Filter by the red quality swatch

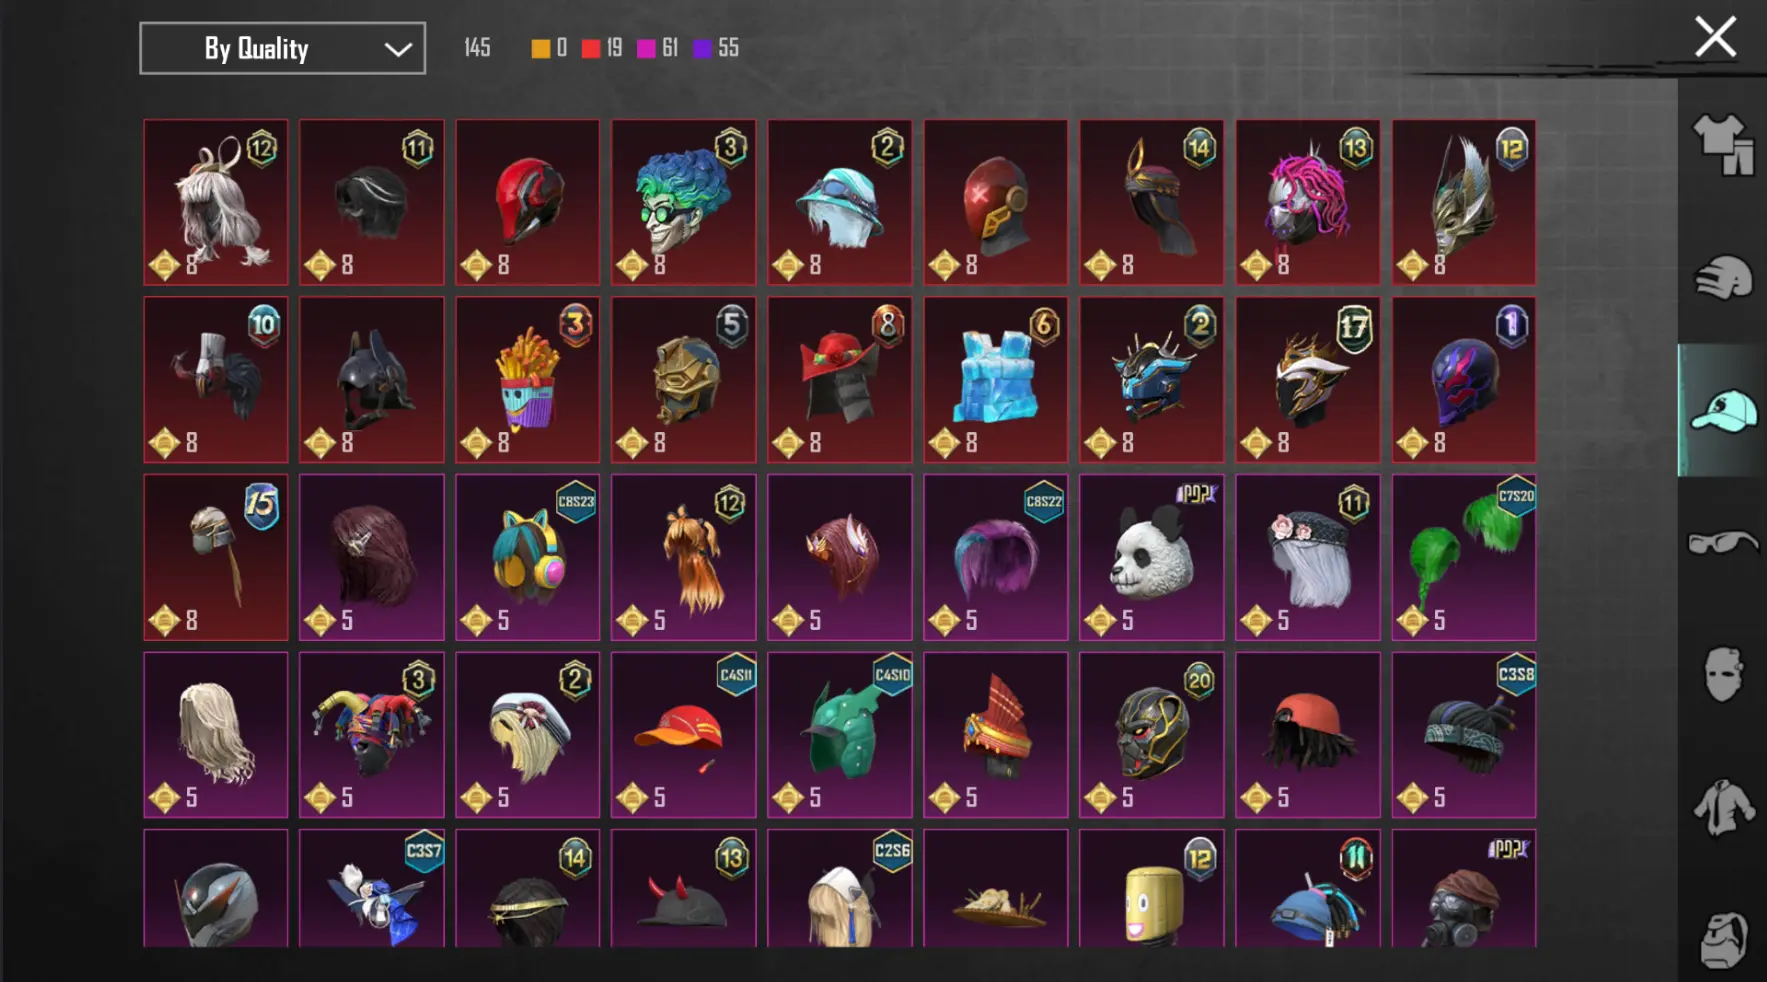(591, 48)
